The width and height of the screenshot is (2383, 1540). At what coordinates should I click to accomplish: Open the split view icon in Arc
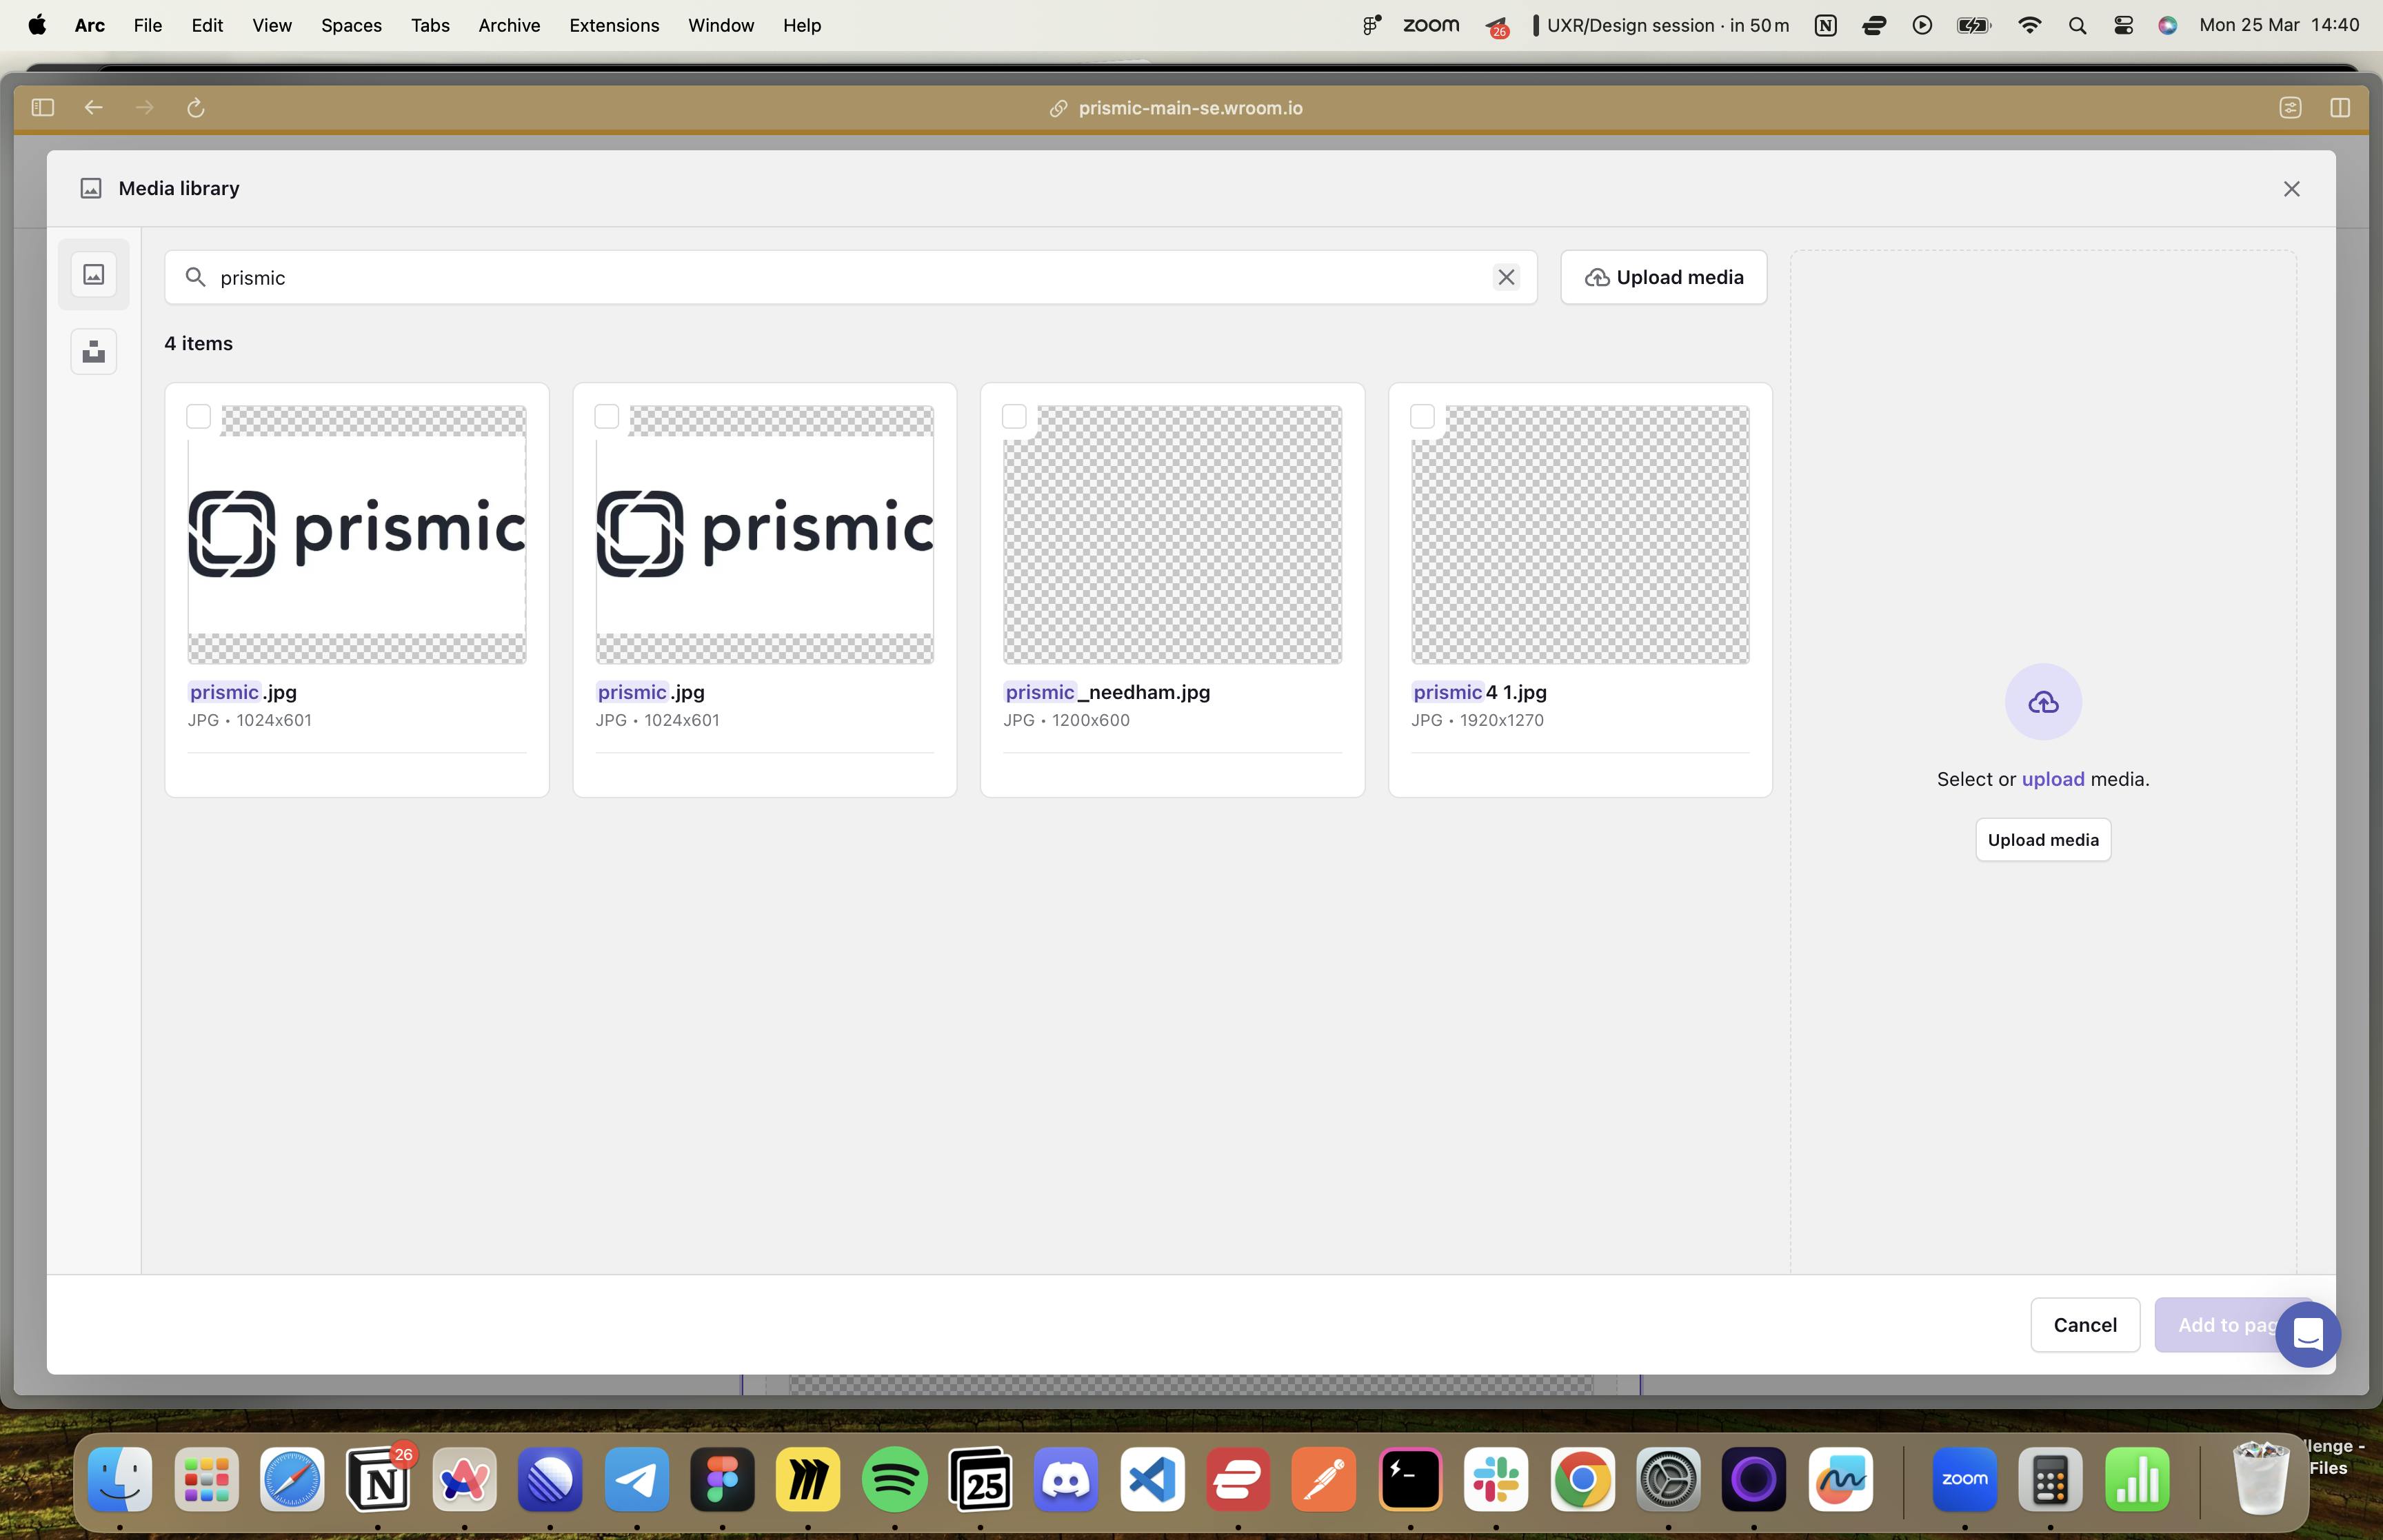pyautogui.click(x=2340, y=108)
